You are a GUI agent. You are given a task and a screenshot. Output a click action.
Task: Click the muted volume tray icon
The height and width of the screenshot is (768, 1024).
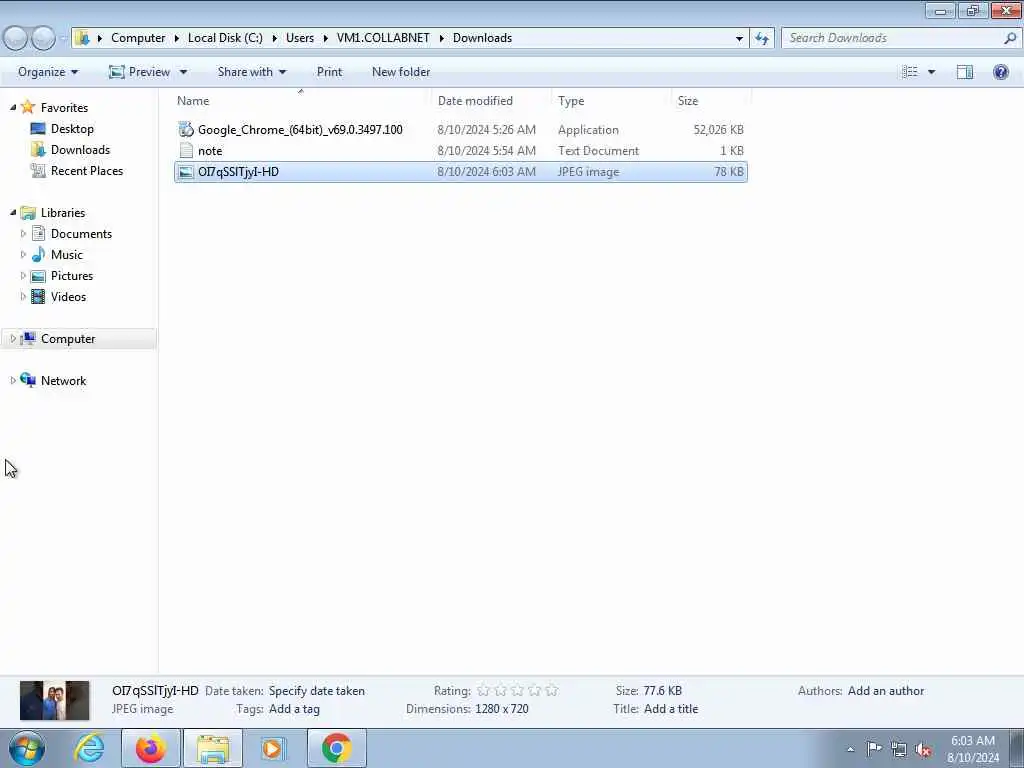click(923, 749)
